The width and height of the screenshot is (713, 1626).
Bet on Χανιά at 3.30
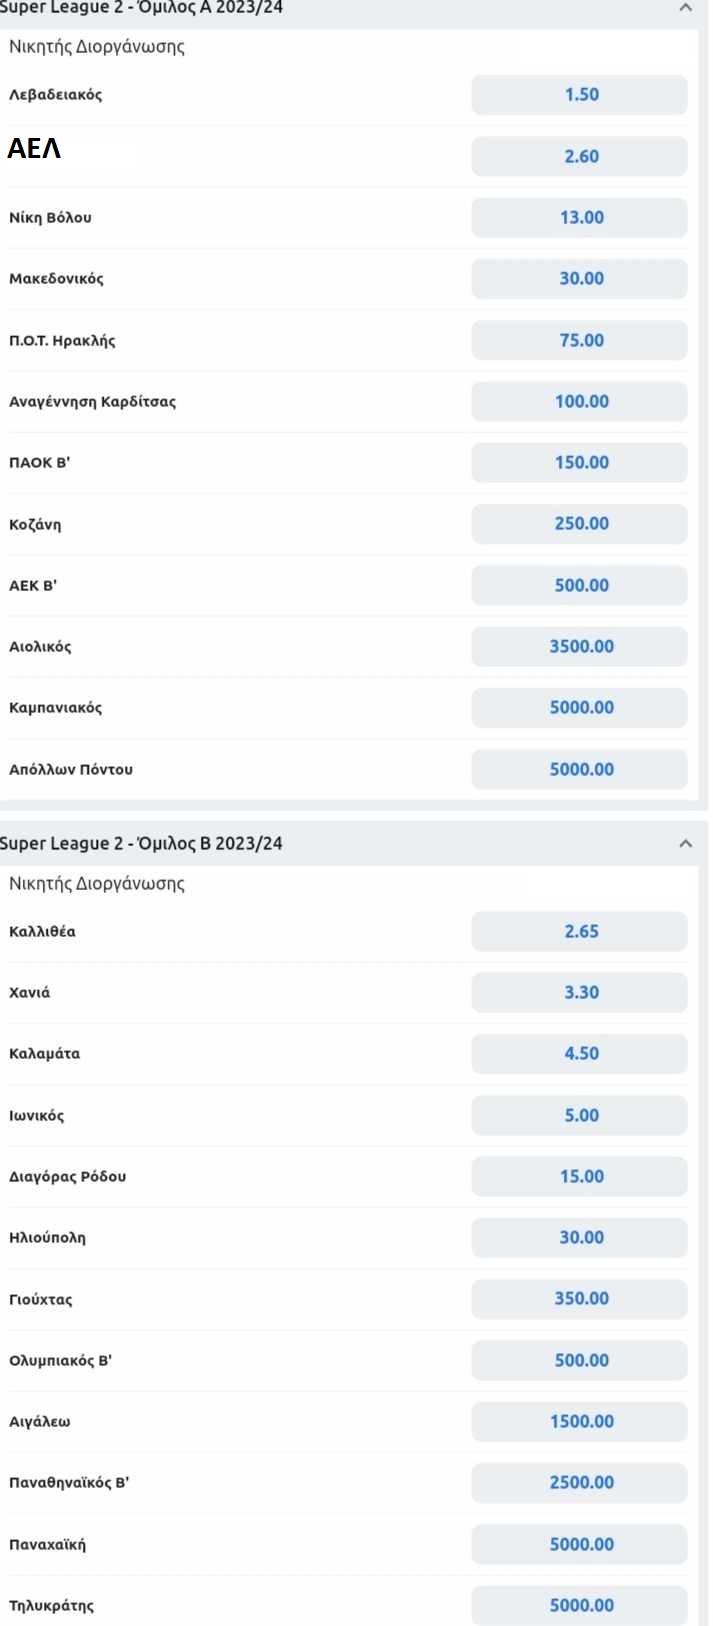(x=580, y=992)
